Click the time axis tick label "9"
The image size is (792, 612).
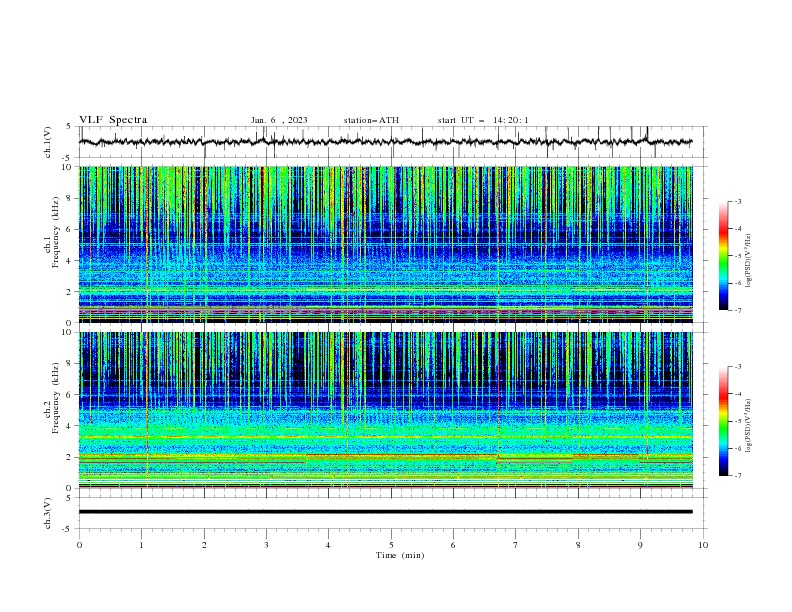pyautogui.click(x=640, y=545)
